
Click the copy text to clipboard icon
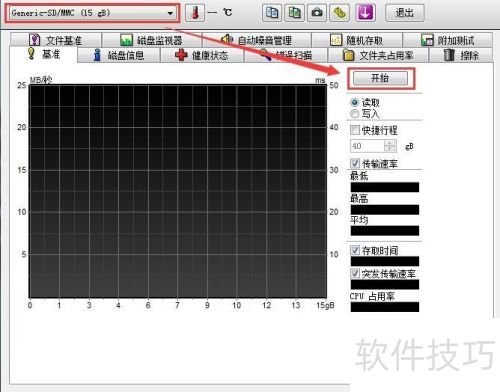click(x=272, y=13)
